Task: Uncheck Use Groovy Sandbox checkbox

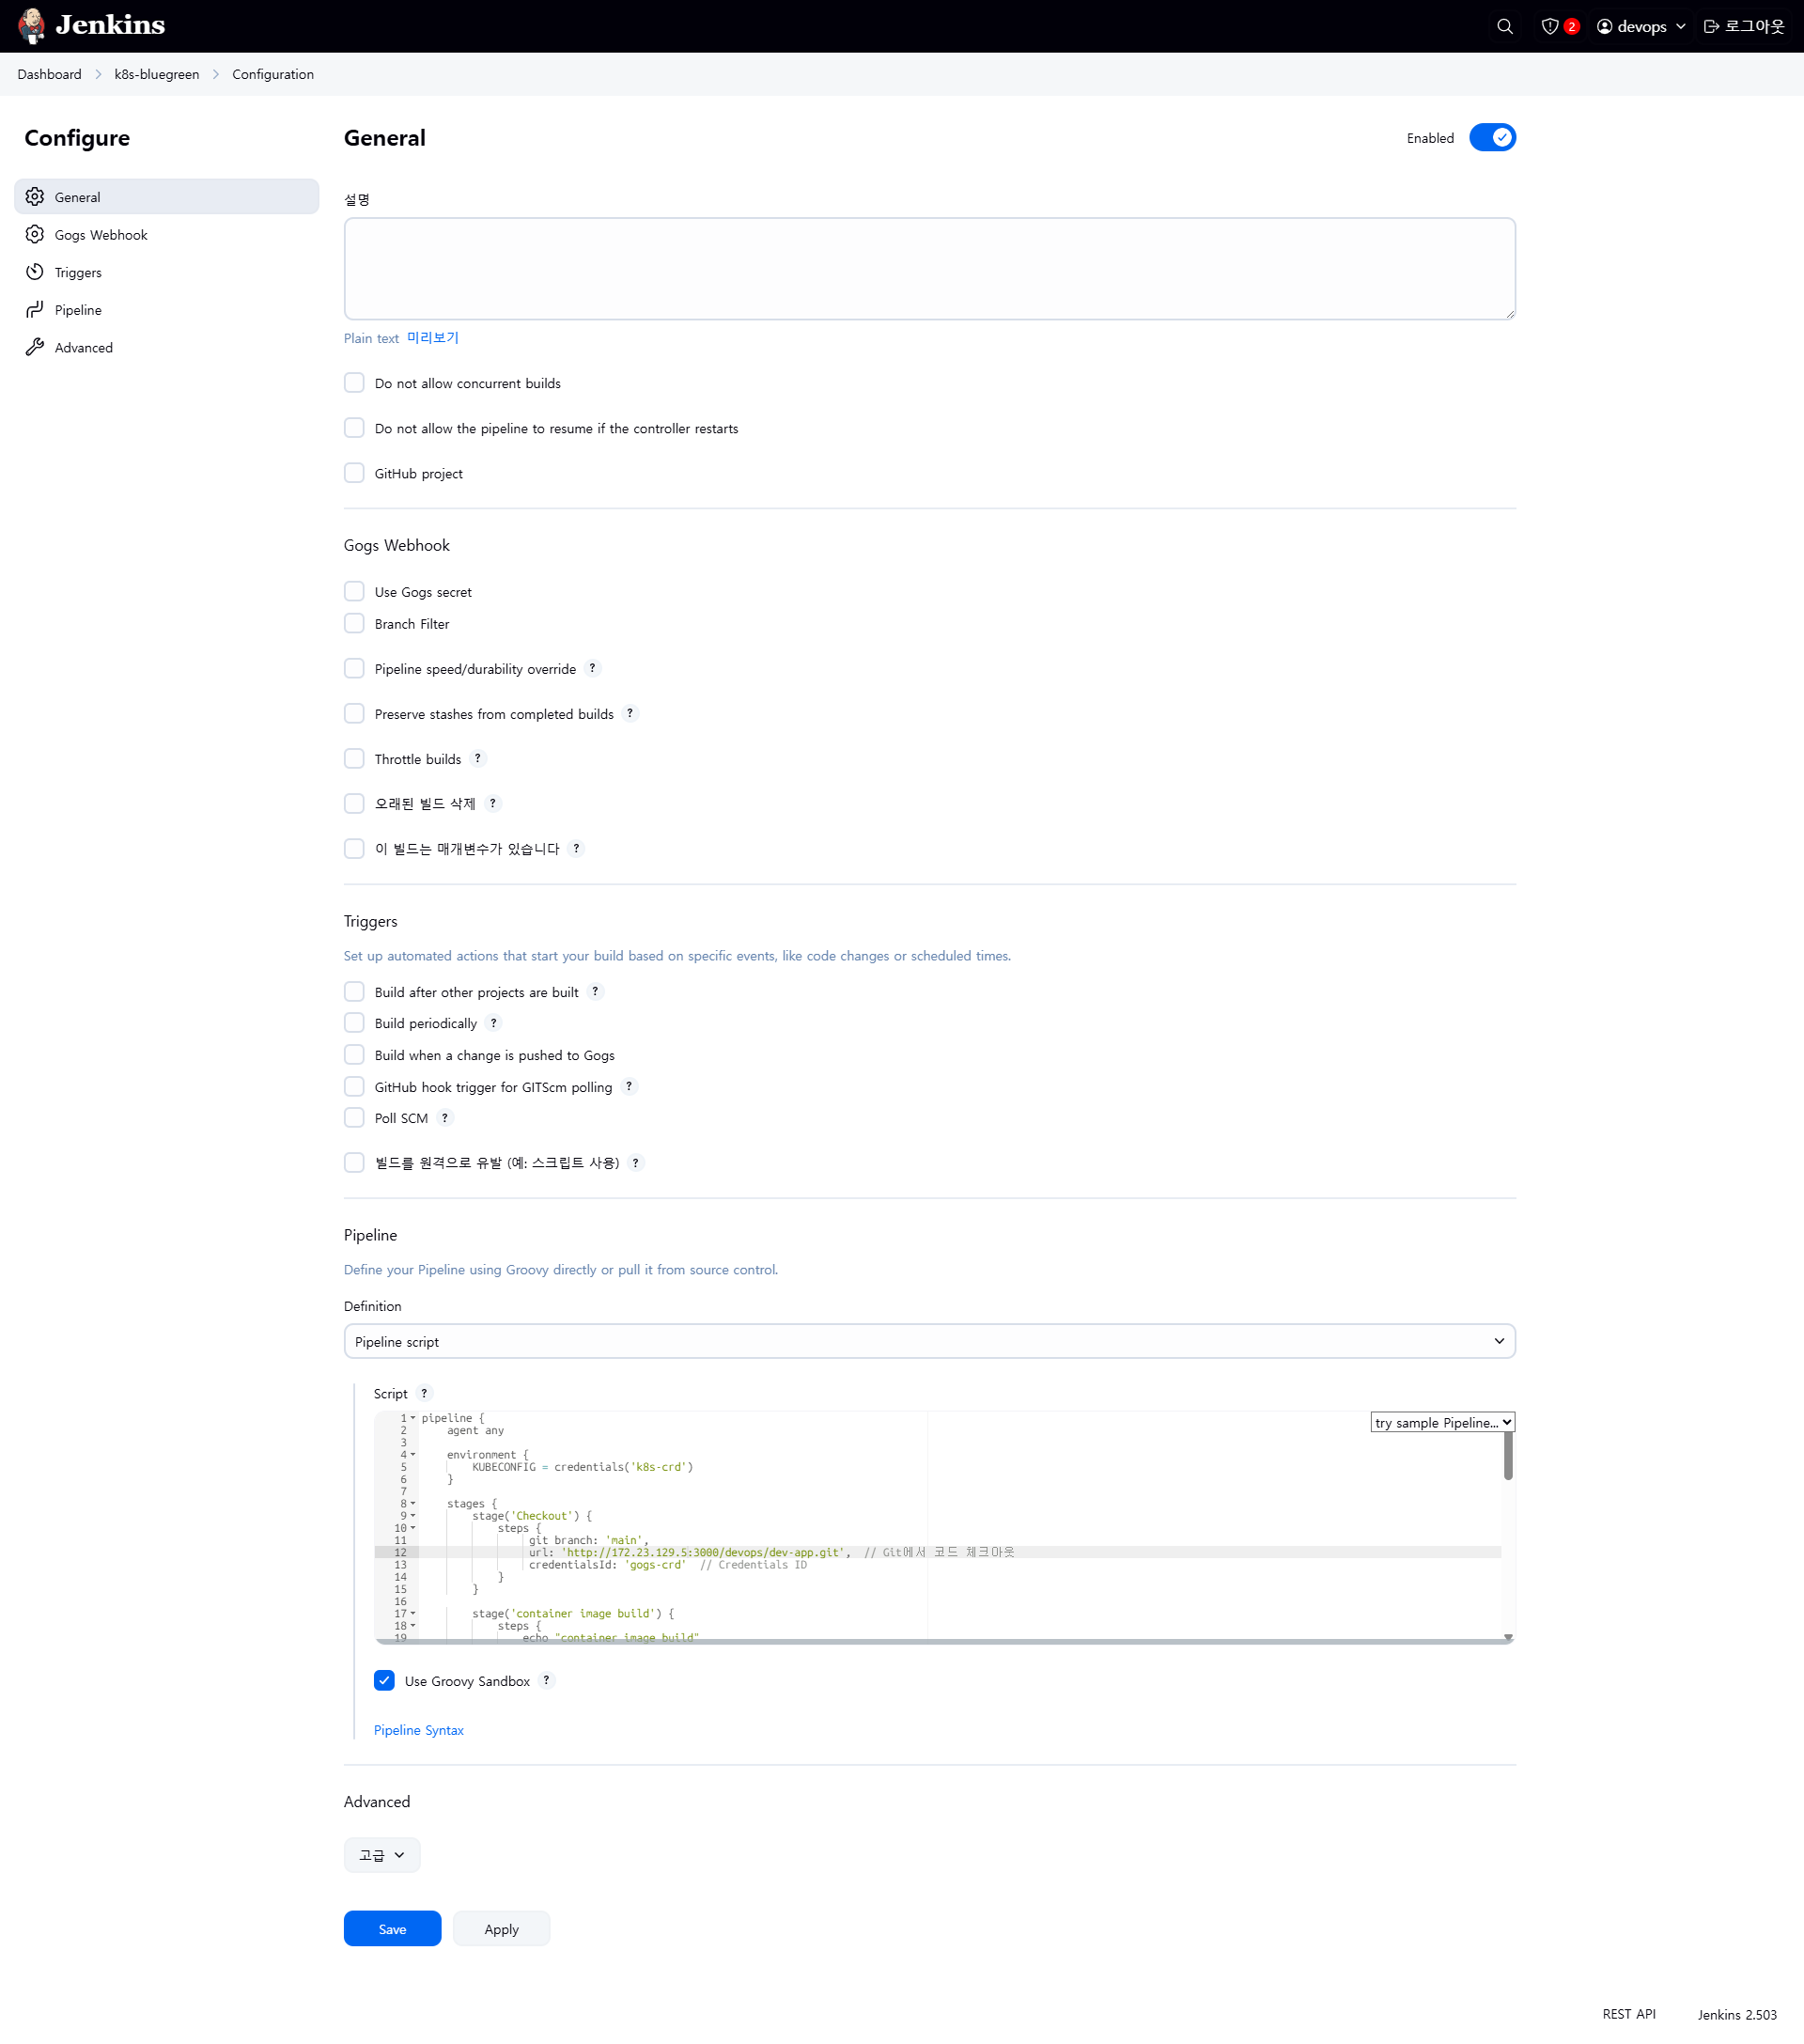Action: (384, 1680)
